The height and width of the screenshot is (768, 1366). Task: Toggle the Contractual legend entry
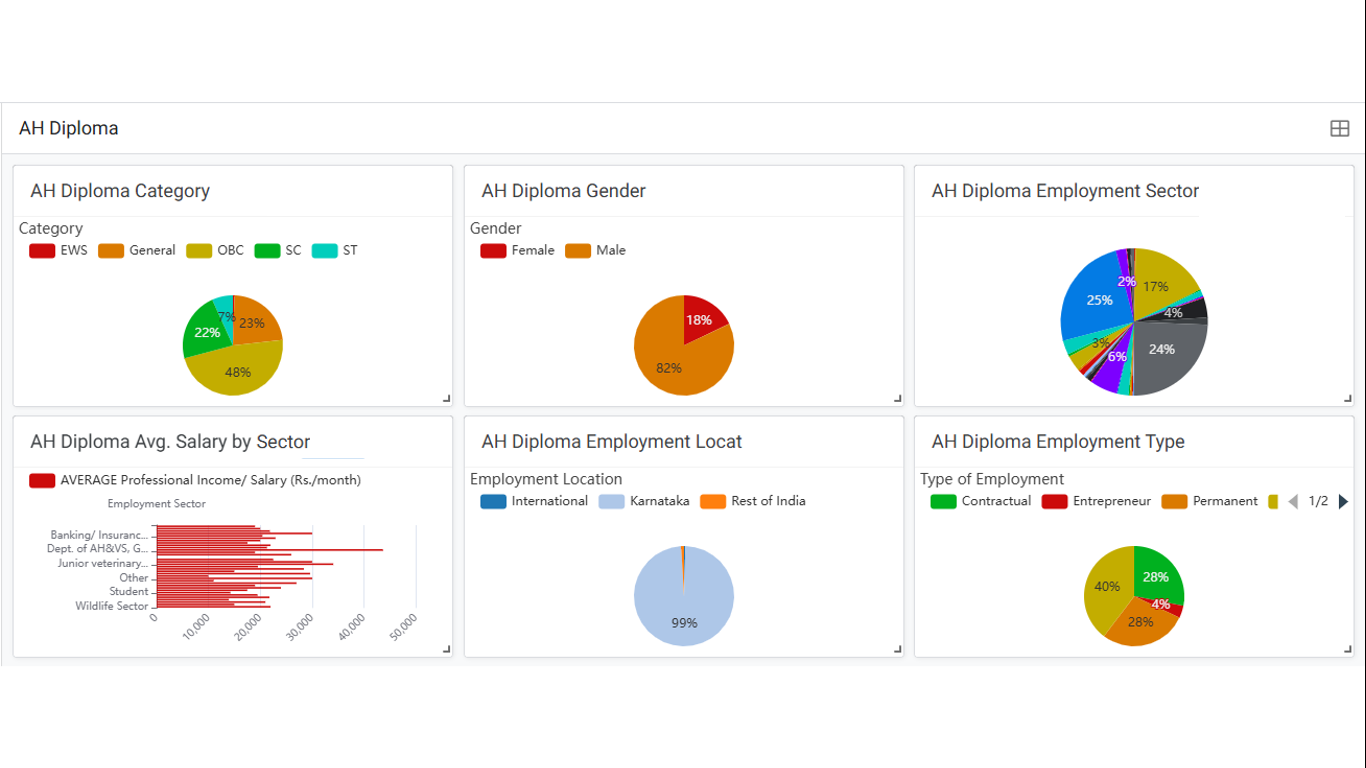[x=980, y=501]
